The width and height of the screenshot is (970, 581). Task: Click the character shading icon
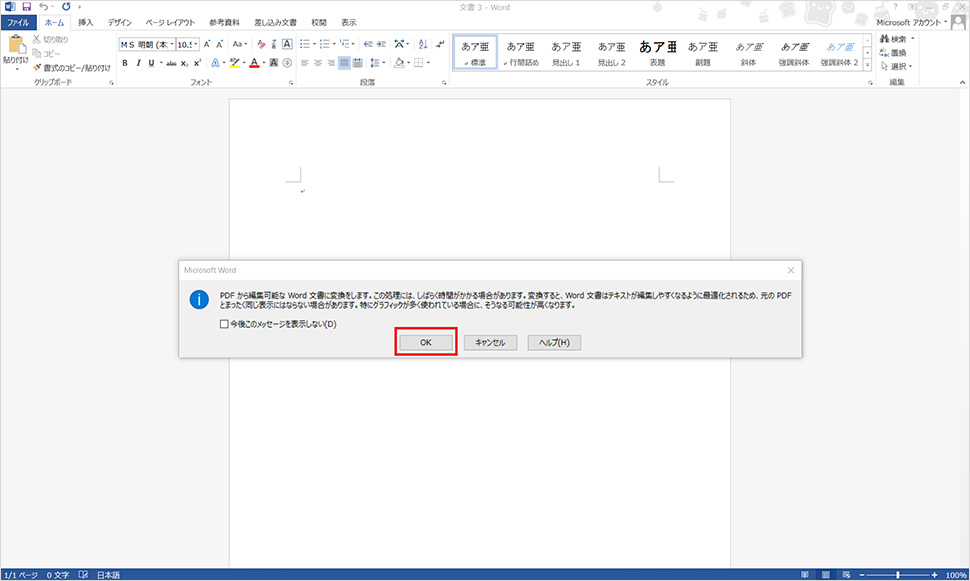274,63
